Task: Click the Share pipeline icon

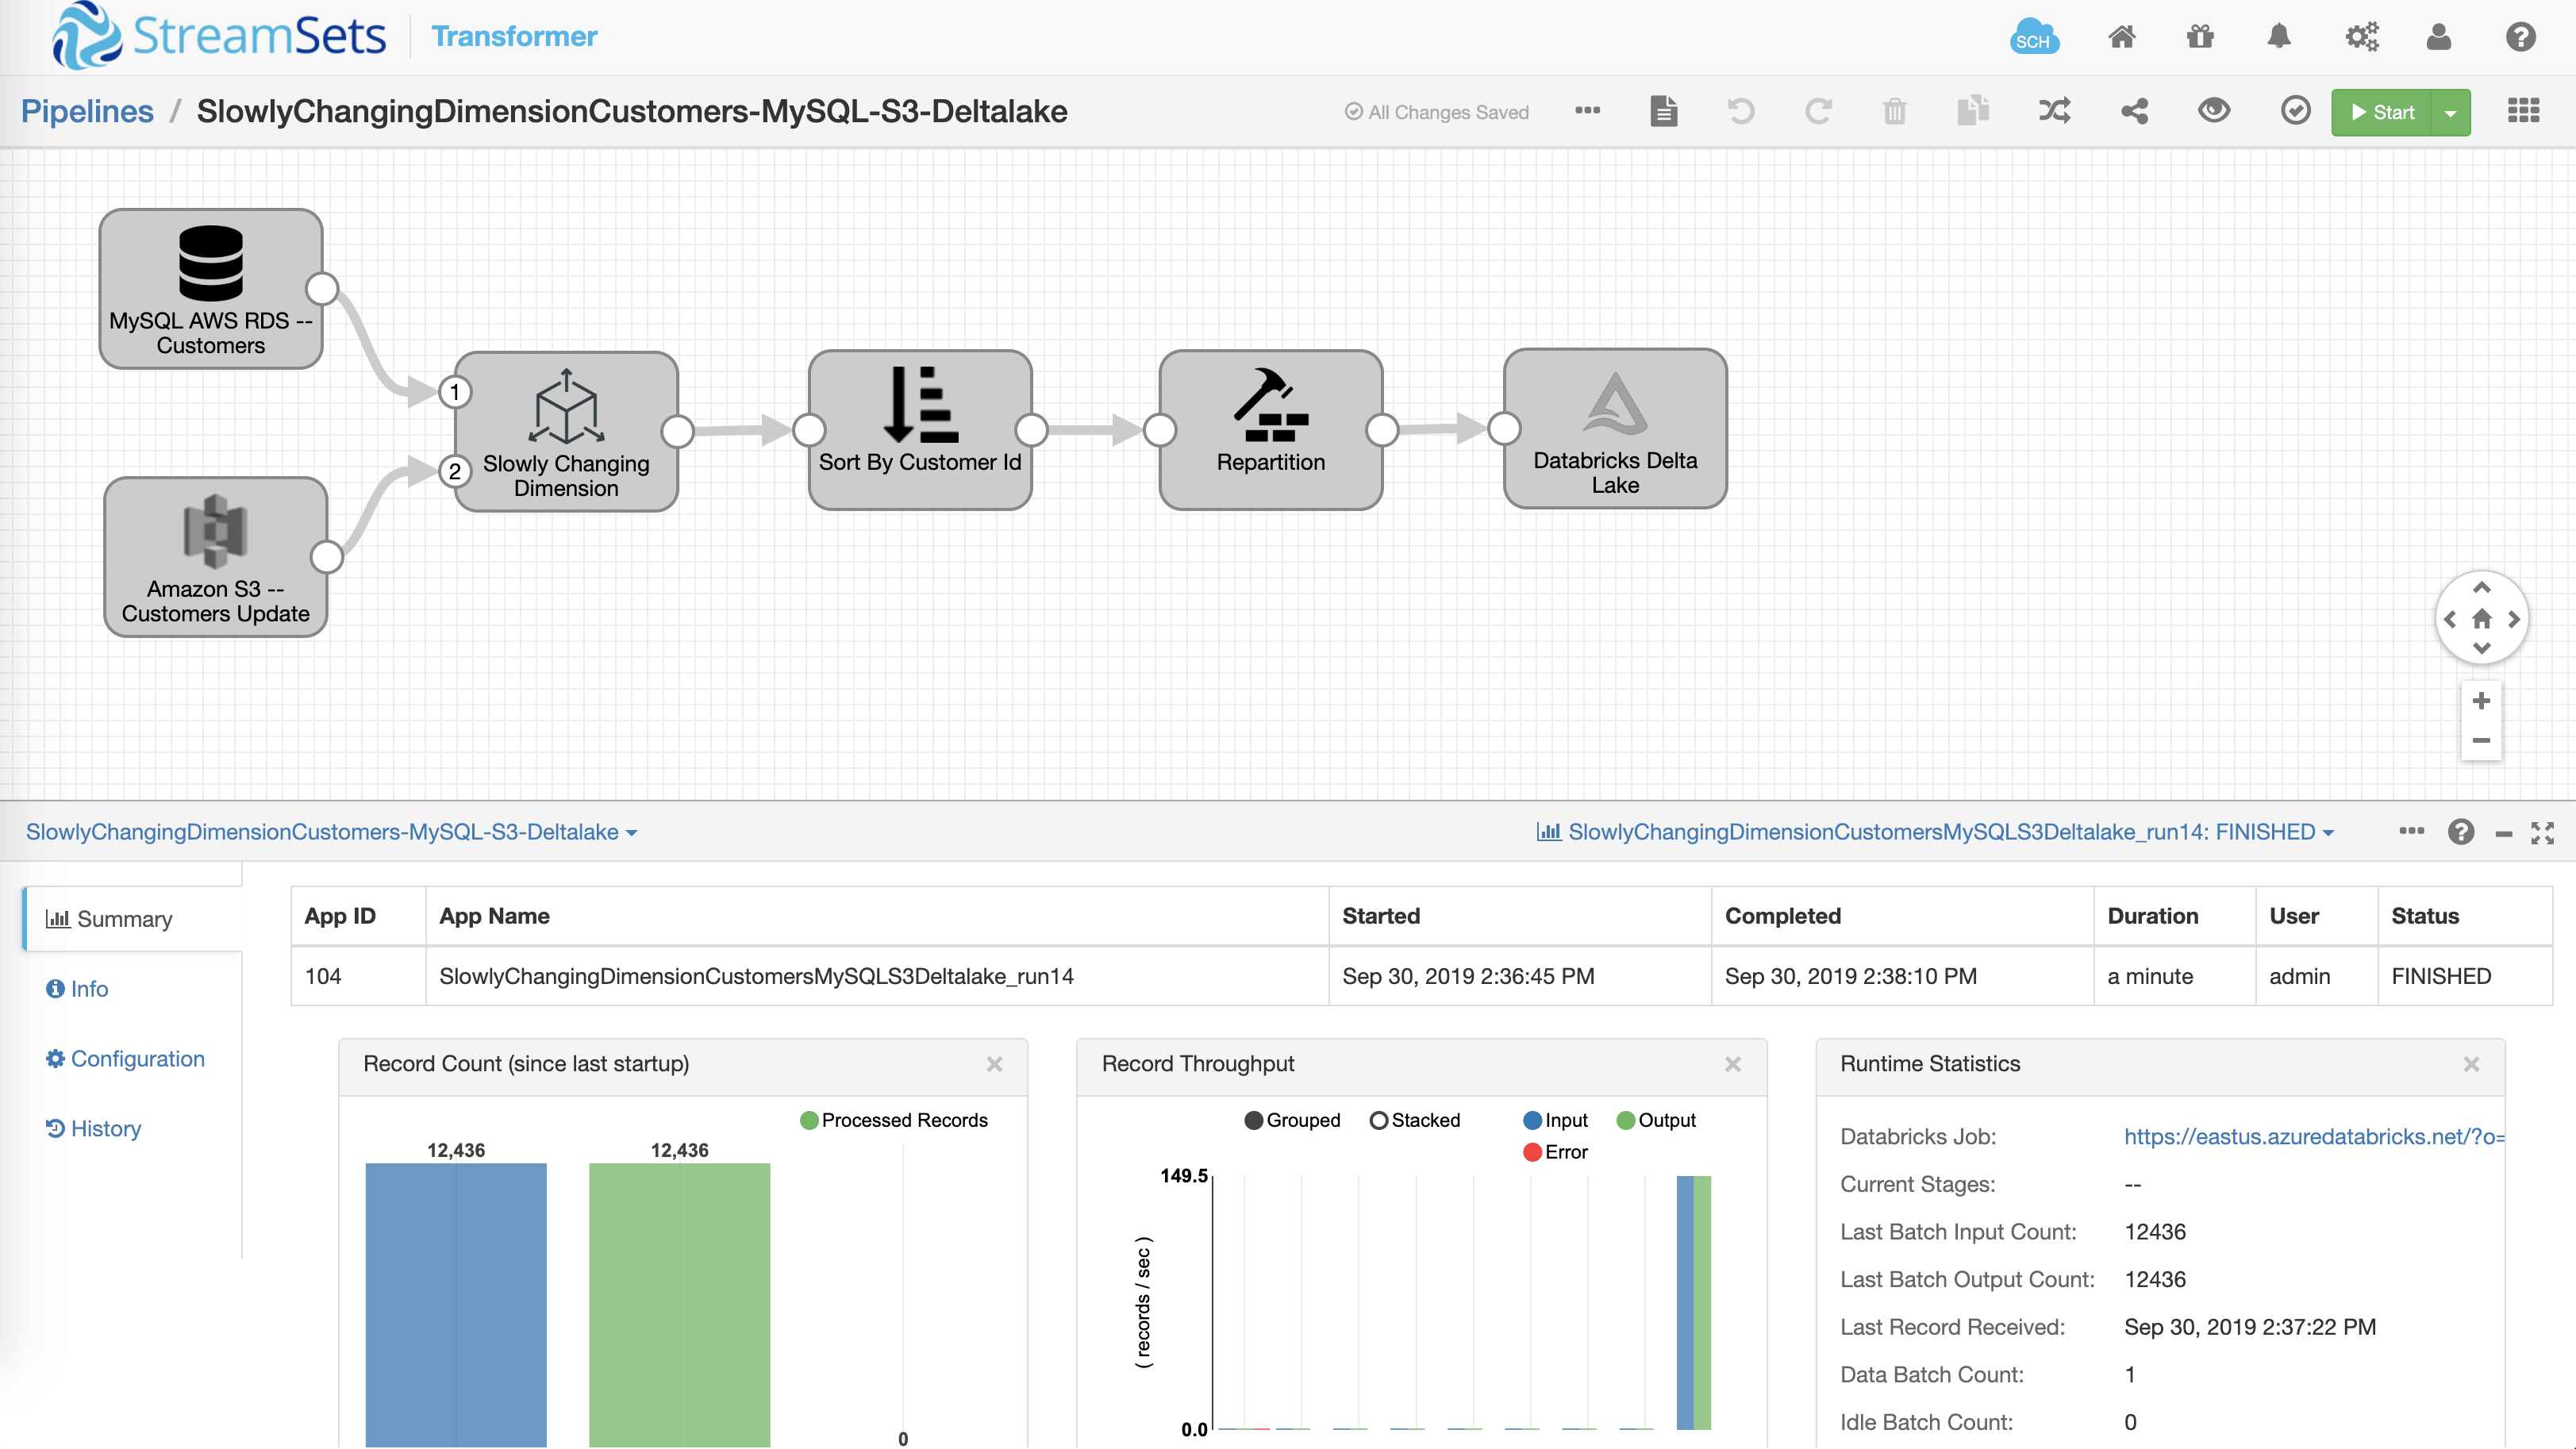Action: tap(2135, 111)
